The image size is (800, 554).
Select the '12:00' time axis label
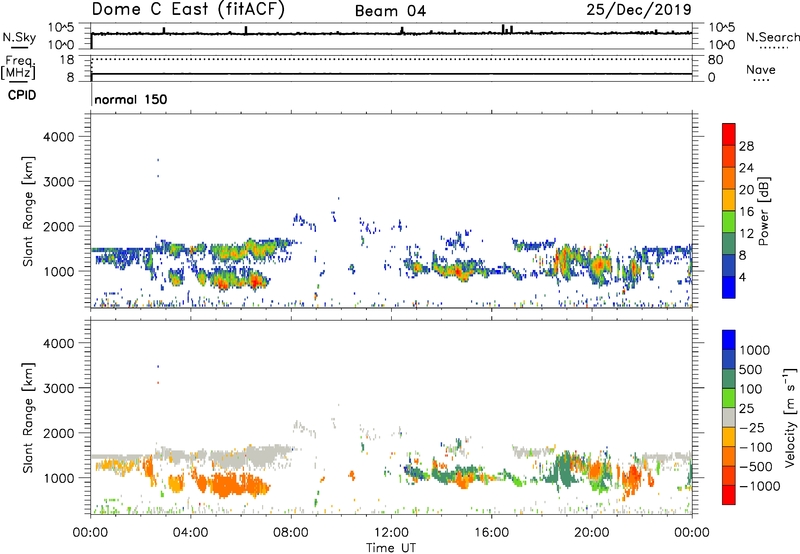pos(391,533)
